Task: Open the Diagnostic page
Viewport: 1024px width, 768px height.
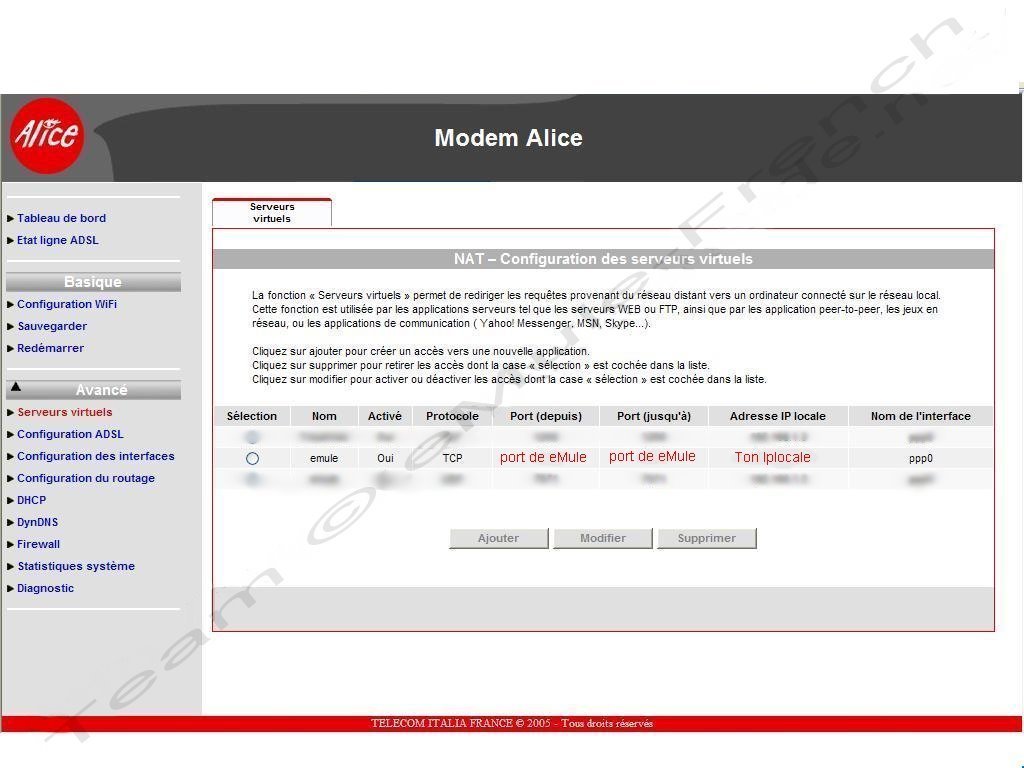Action: pyautogui.click(x=45, y=588)
